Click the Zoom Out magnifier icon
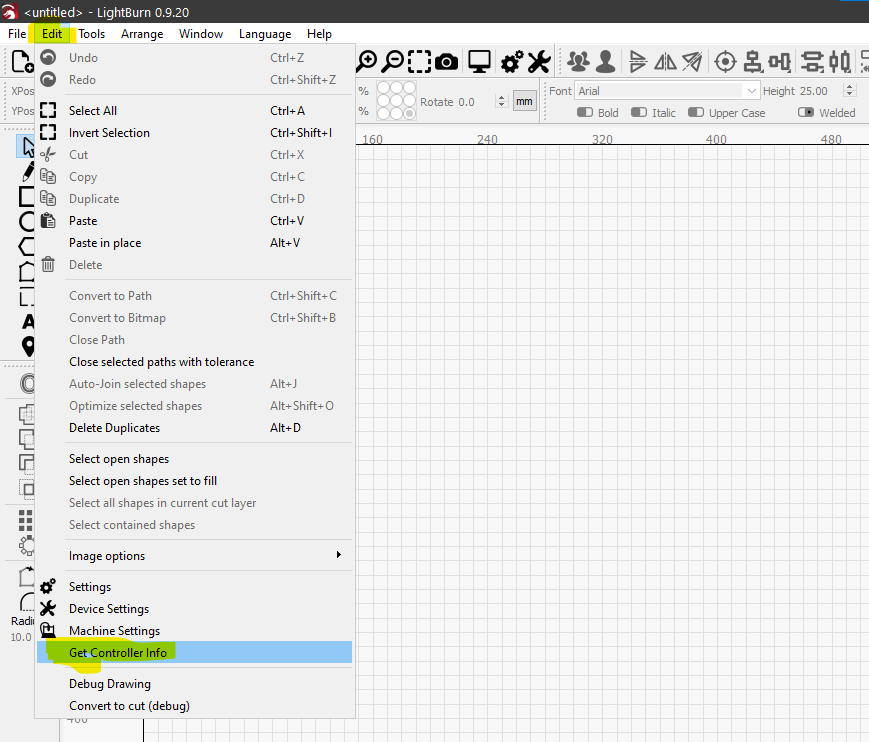Screen dimensions: 869x742 click(x=393, y=62)
